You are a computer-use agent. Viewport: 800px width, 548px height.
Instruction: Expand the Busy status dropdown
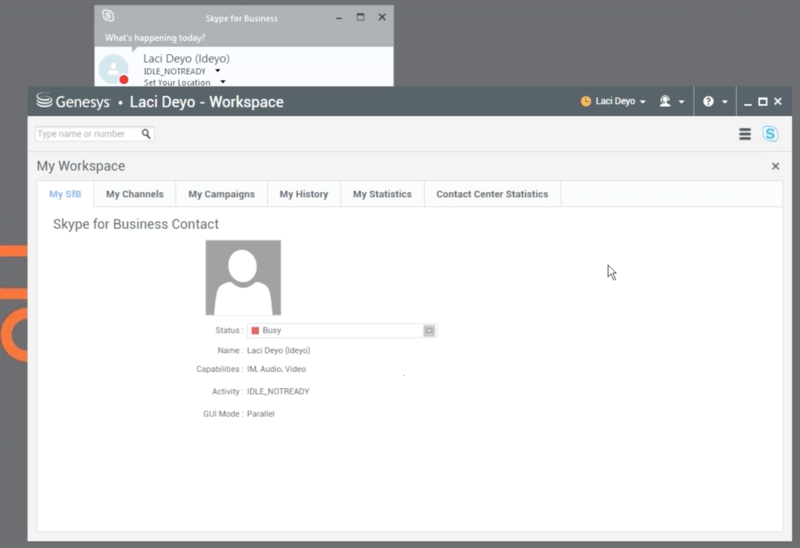(429, 330)
